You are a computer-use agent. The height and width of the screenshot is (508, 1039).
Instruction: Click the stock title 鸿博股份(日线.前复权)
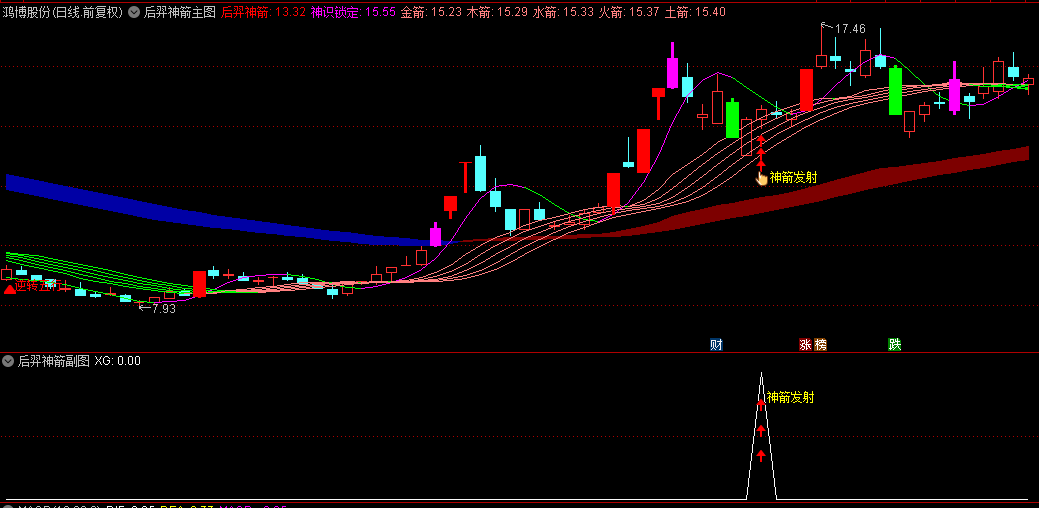pyautogui.click(x=63, y=11)
